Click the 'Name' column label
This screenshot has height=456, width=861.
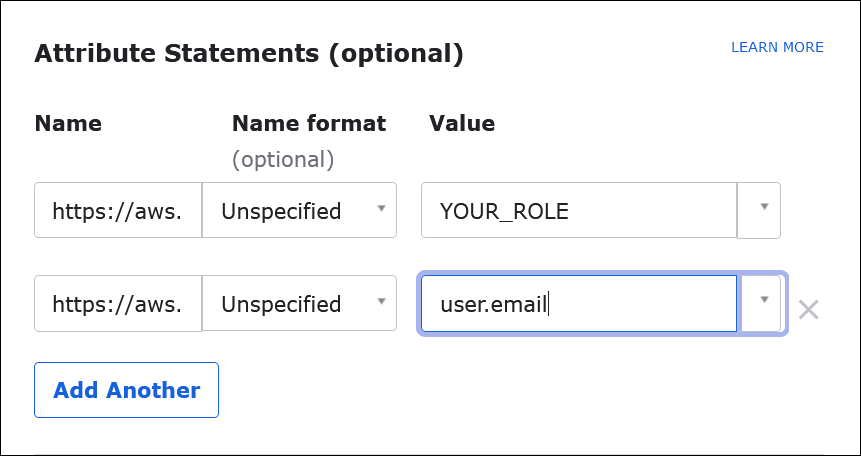(68, 123)
